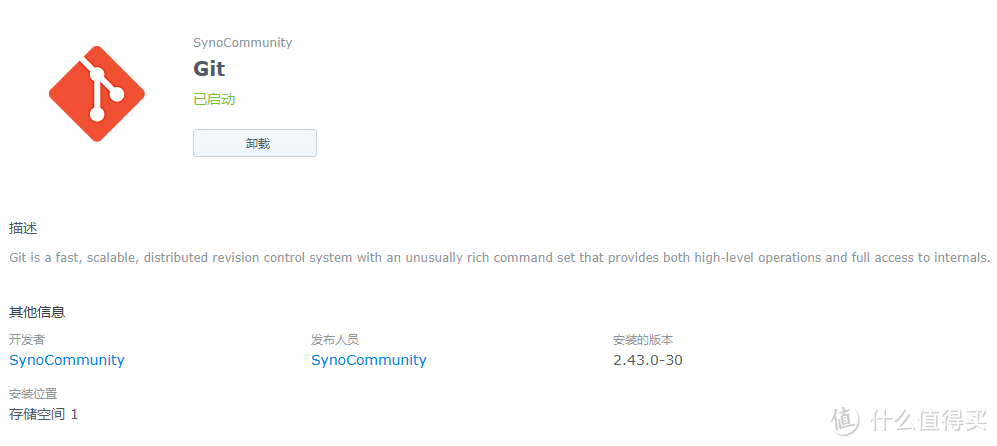
Task: Click the green 已启动 status text
Action: [x=214, y=100]
